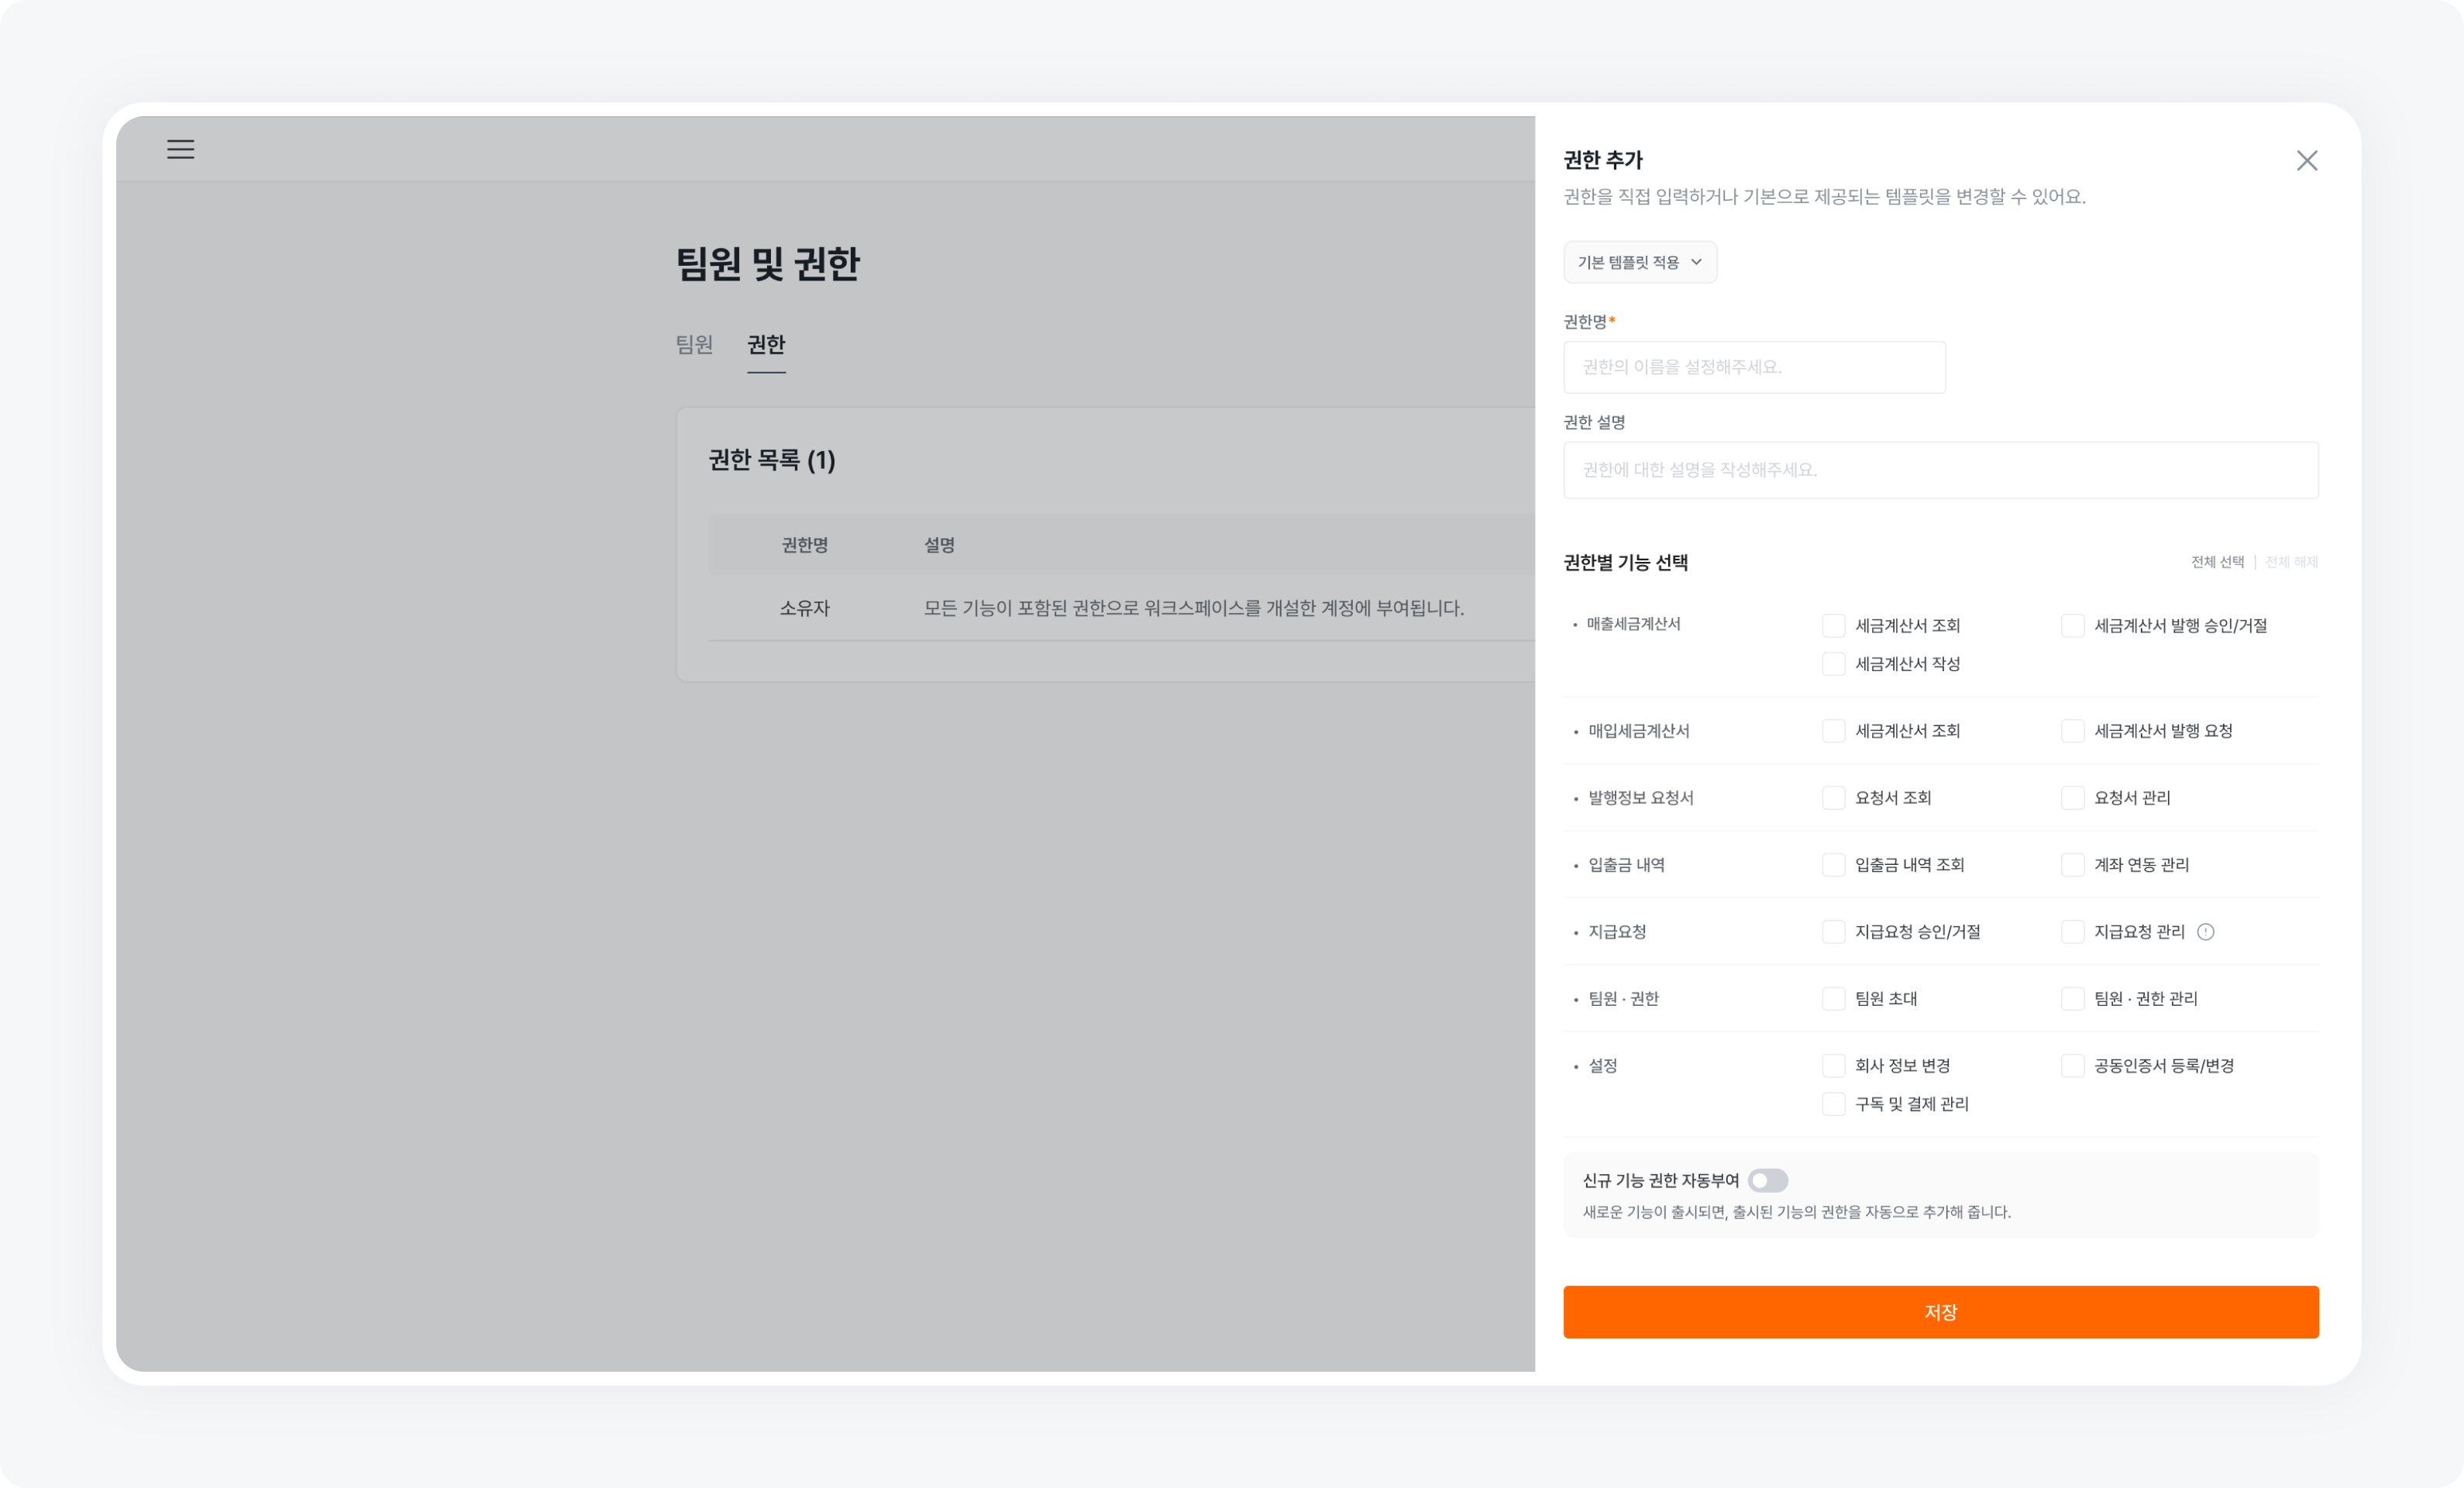Viewport: 2464px width, 1488px height.
Task: Check the 팀원 초대 permission box
Action: click(1833, 998)
